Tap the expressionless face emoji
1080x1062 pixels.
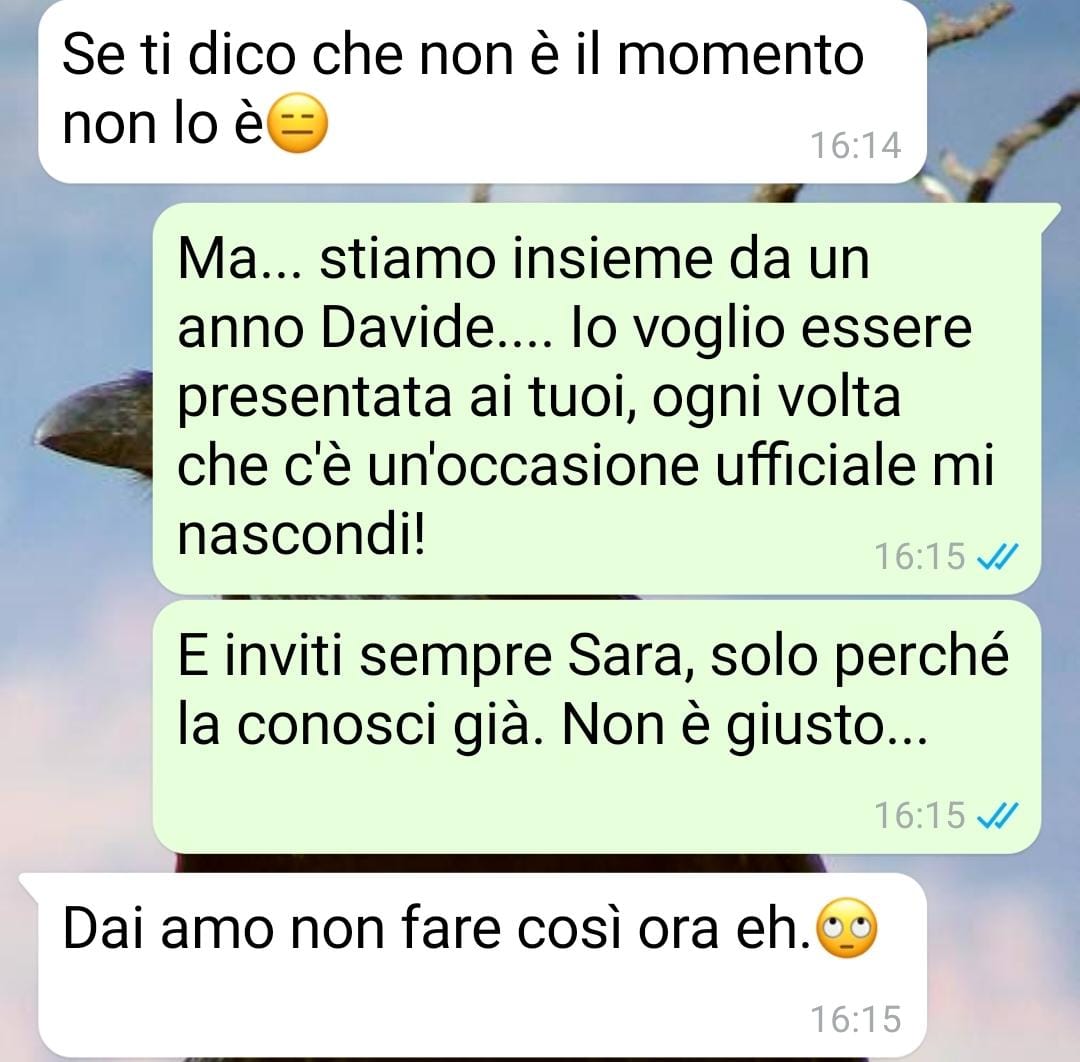(297, 123)
